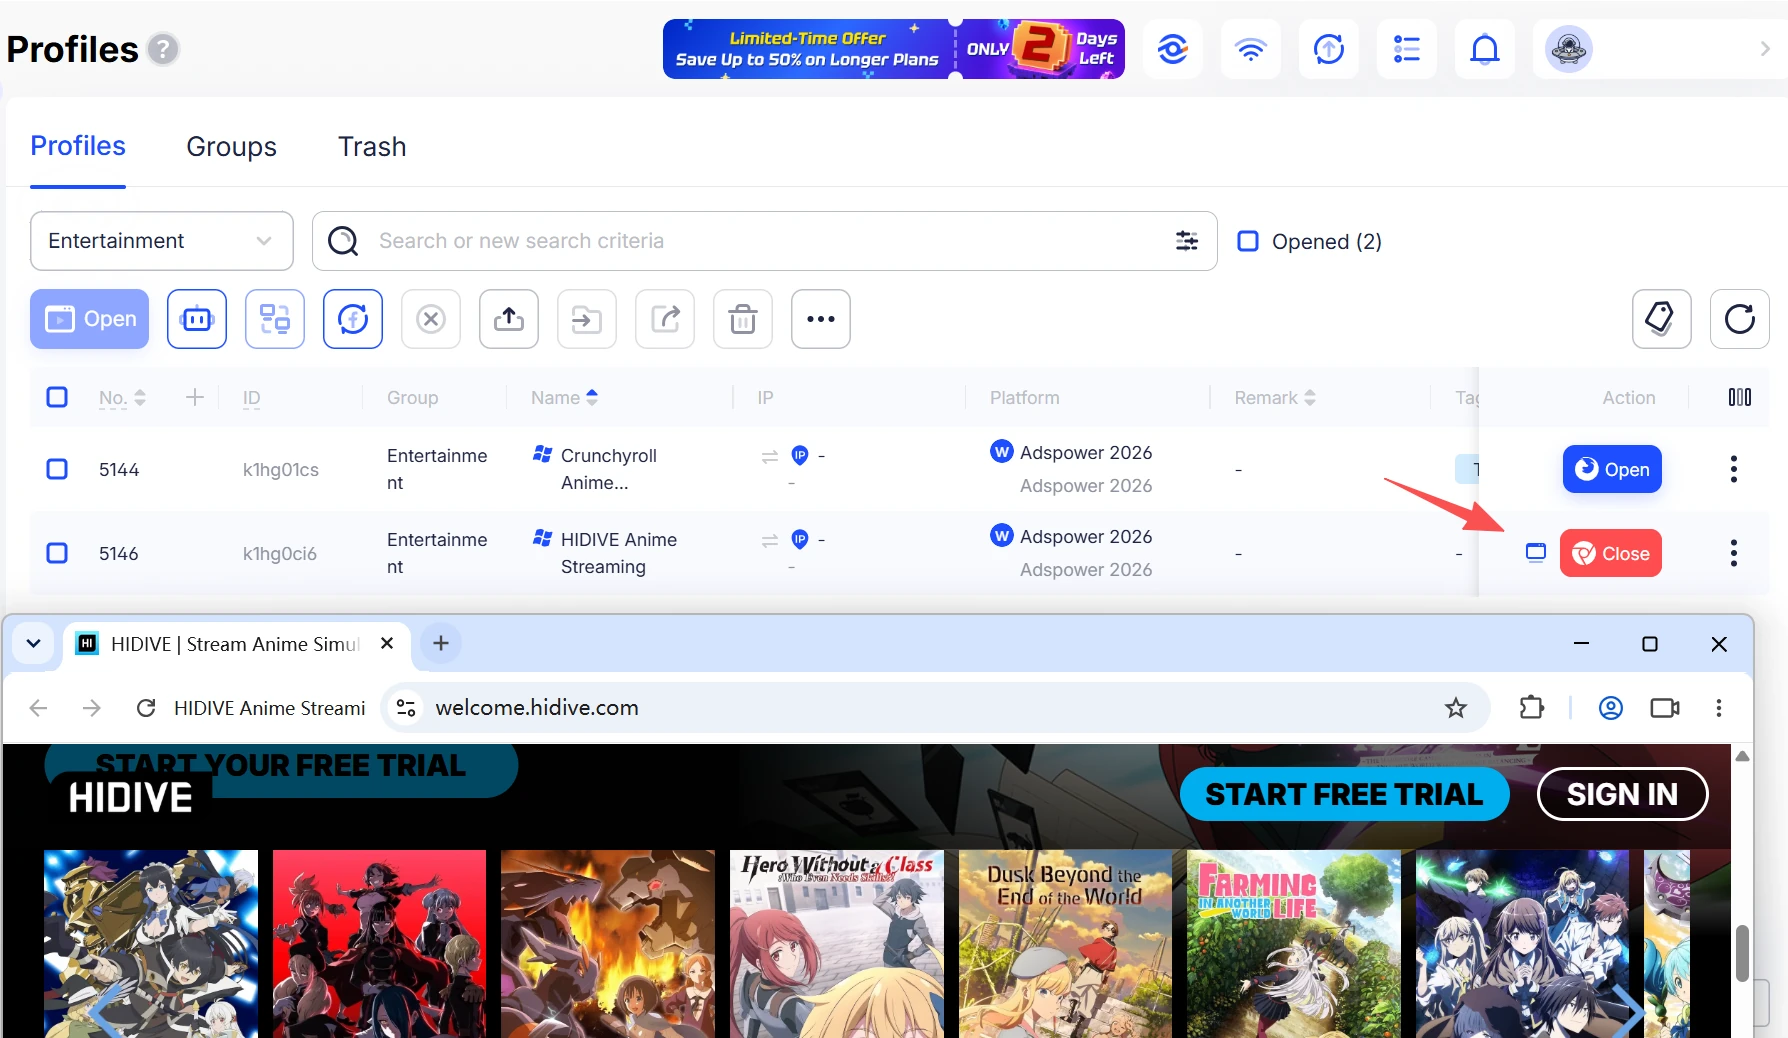Sort by the Remark column header
Image resolution: width=1788 pixels, height=1038 pixels.
pos(1275,397)
